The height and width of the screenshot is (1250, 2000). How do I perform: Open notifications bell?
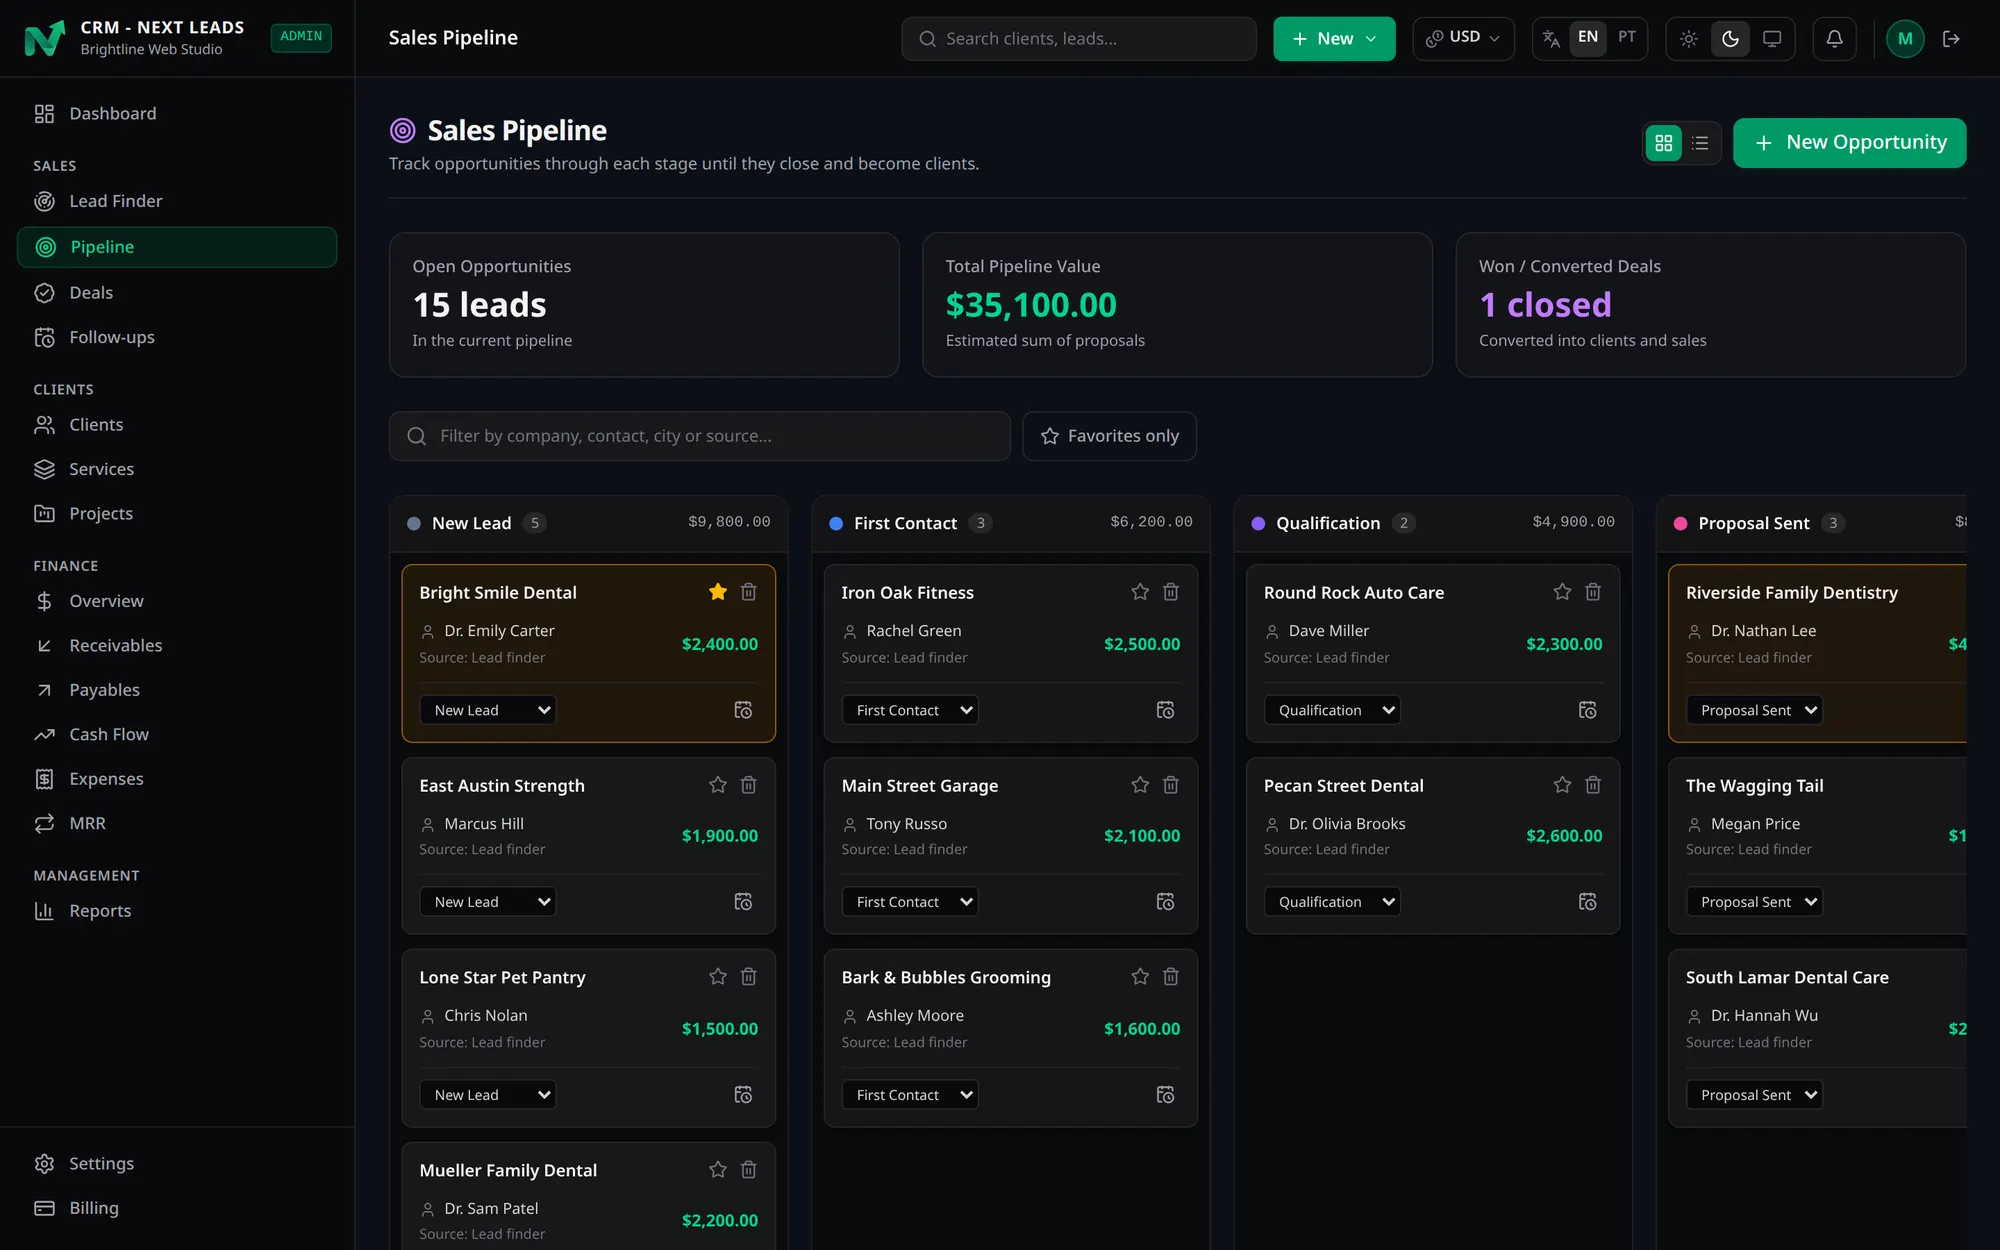tap(1834, 39)
